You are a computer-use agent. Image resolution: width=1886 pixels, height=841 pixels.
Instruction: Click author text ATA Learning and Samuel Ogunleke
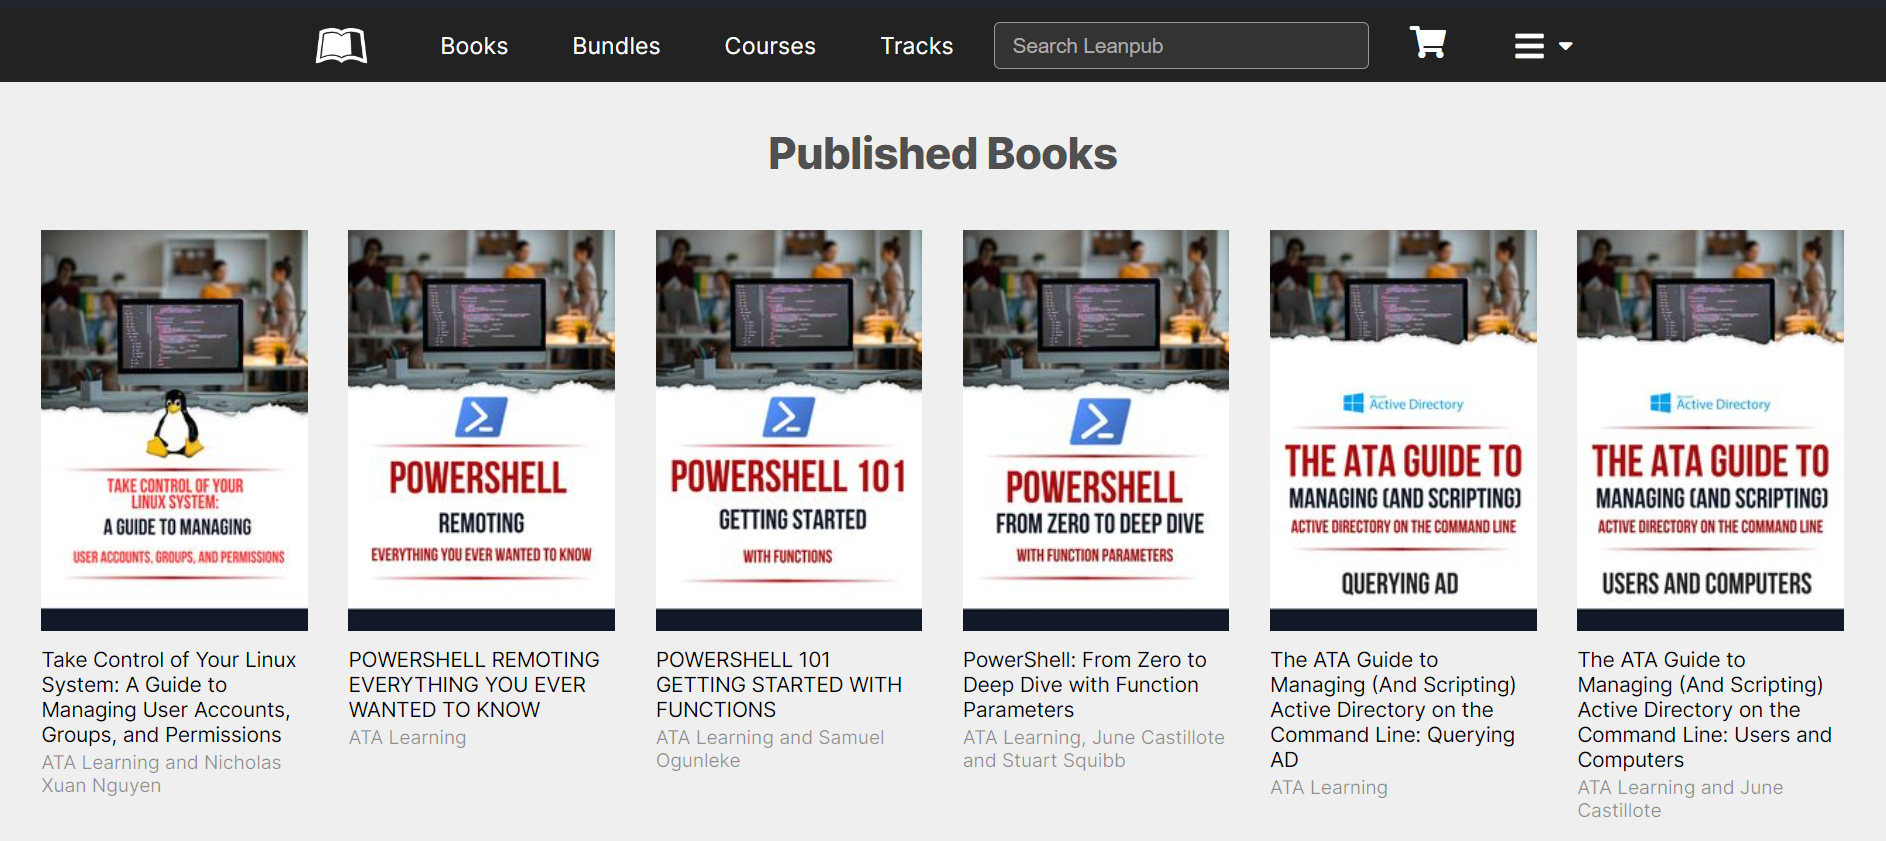(x=770, y=749)
